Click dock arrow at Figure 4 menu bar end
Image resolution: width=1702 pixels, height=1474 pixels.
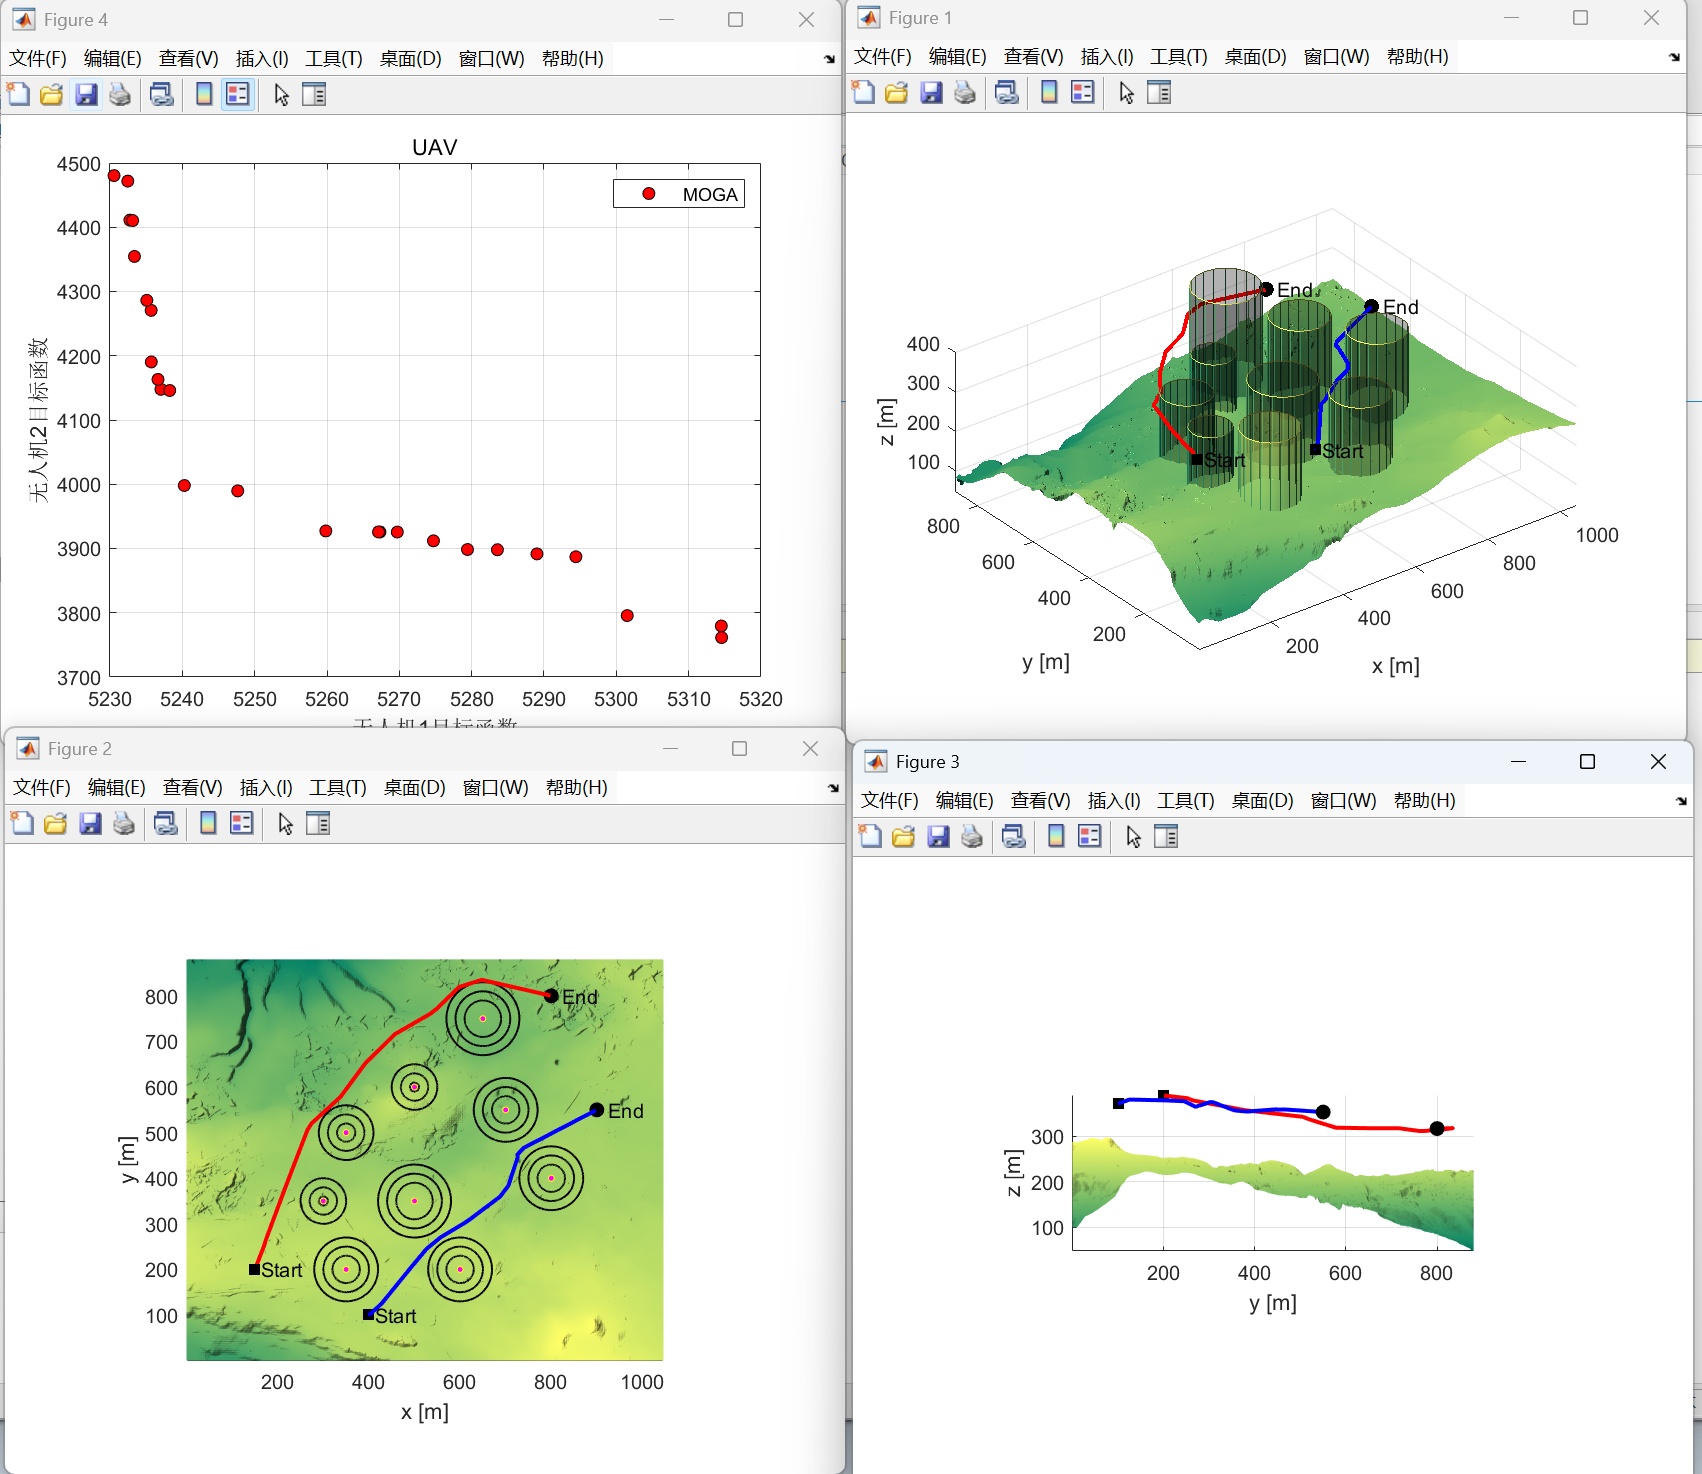829,59
